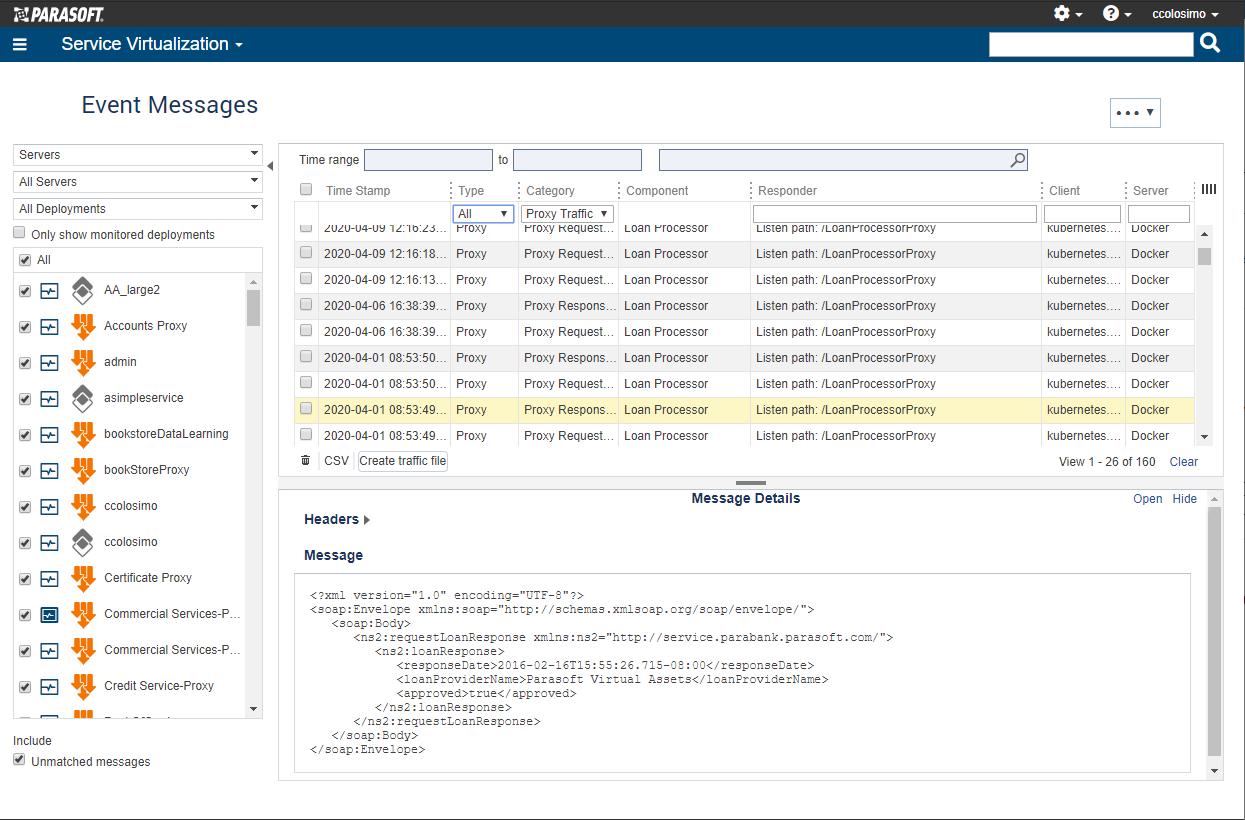Click the monitor icon for Certificate Proxy
This screenshot has height=820, width=1245.
tap(49, 579)
